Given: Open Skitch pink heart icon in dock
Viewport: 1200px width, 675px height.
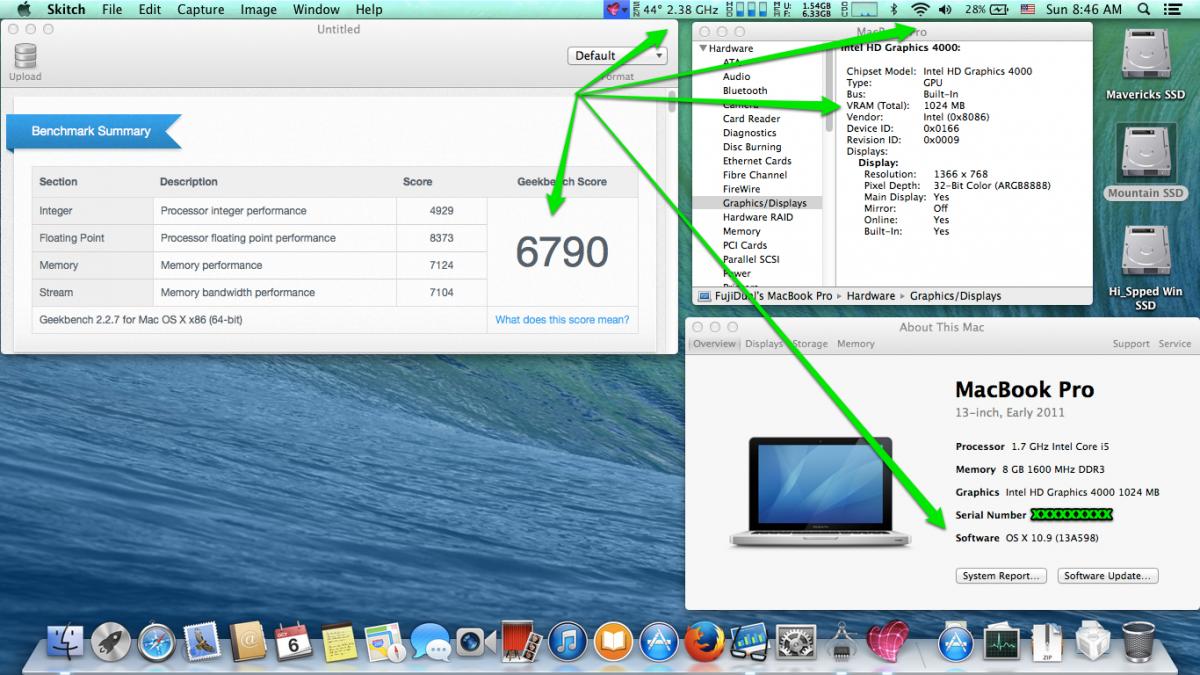Looking at the screenshot, I should point(887,641).
